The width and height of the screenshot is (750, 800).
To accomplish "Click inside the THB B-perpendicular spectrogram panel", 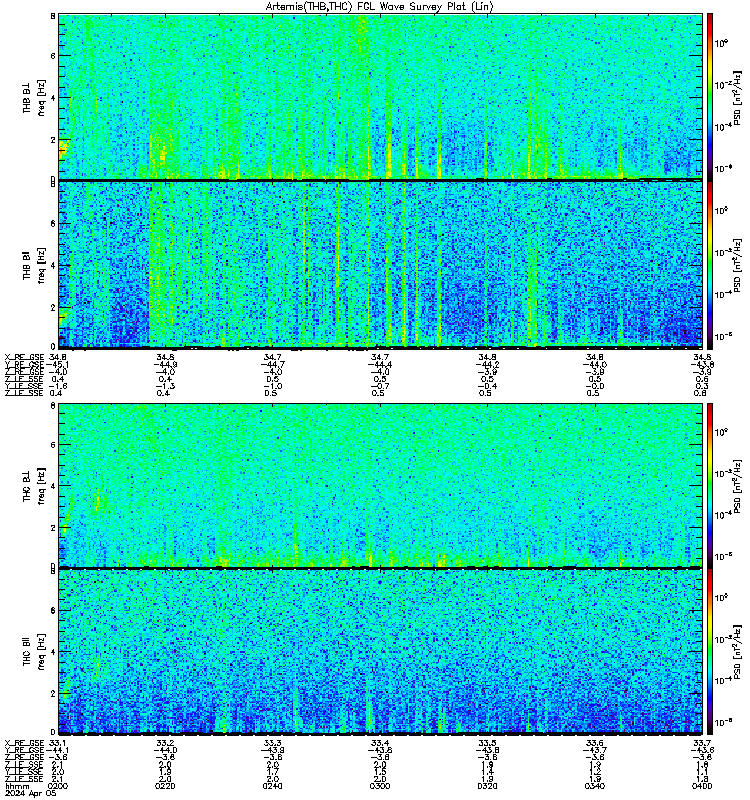I will tap(381, 96).
